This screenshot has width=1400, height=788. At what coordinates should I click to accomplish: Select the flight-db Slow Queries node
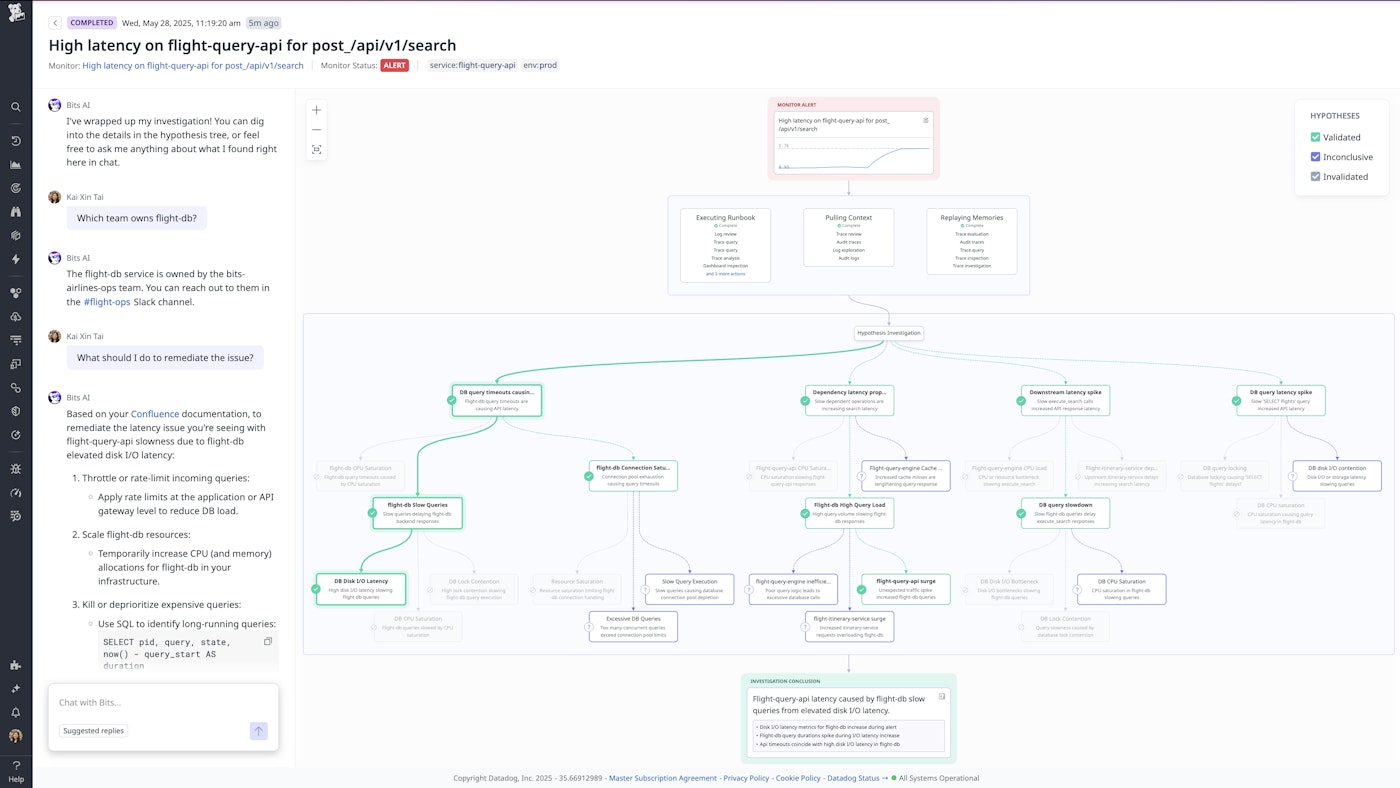418,513
